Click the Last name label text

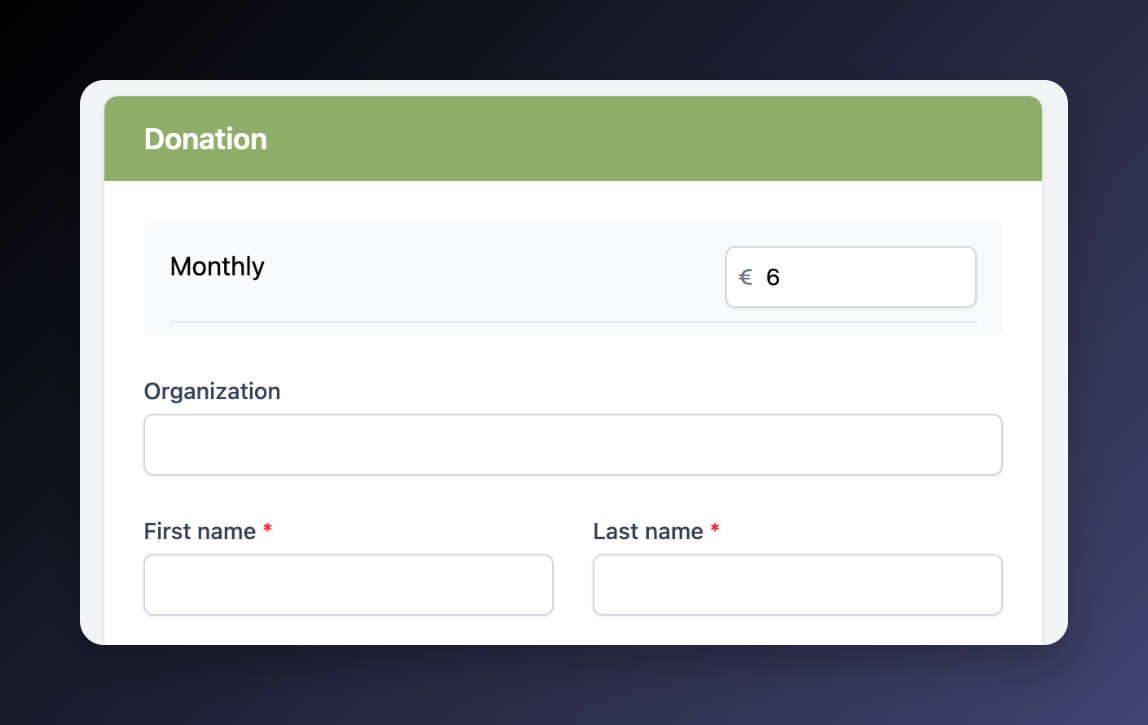(x=648, y=531)
